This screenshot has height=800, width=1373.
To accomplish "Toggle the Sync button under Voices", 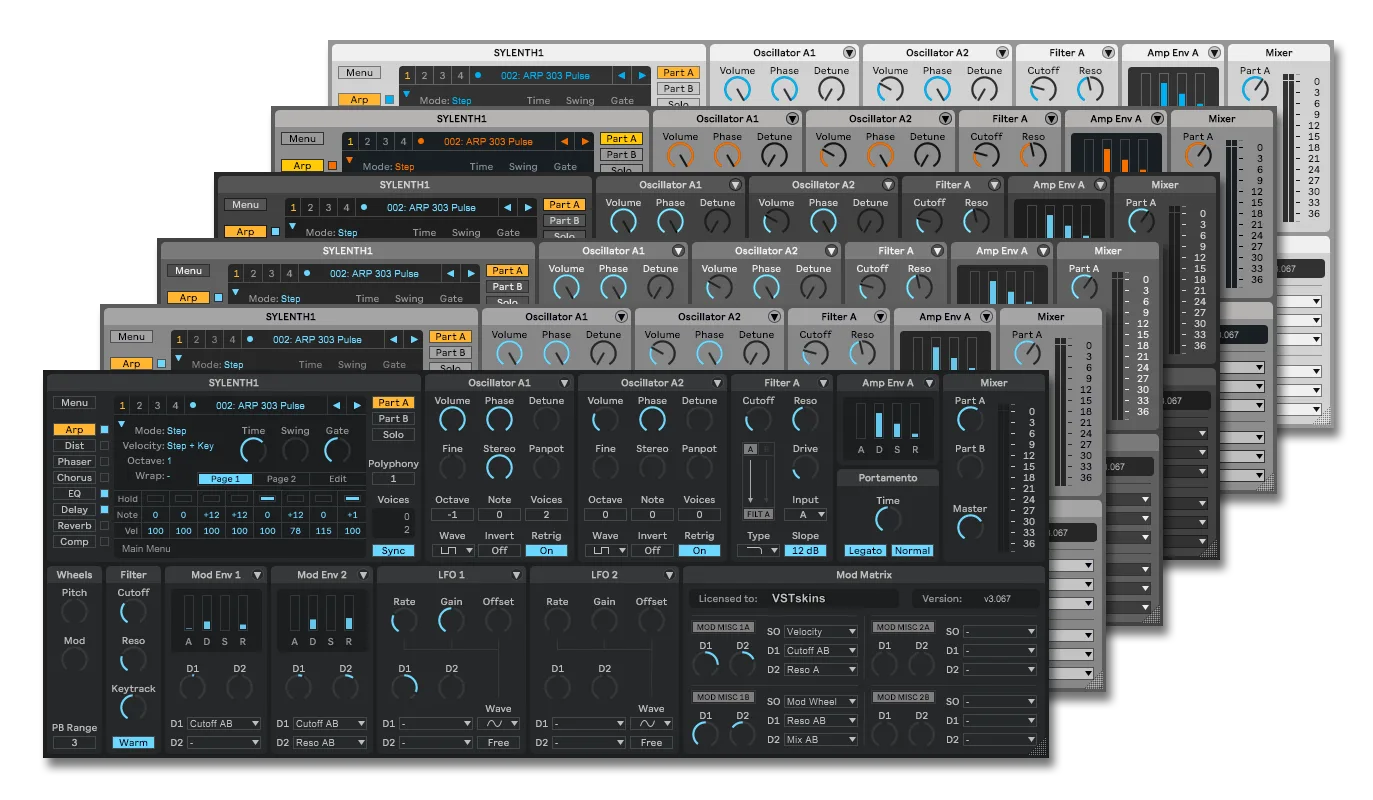I will [x=393, y=551].
